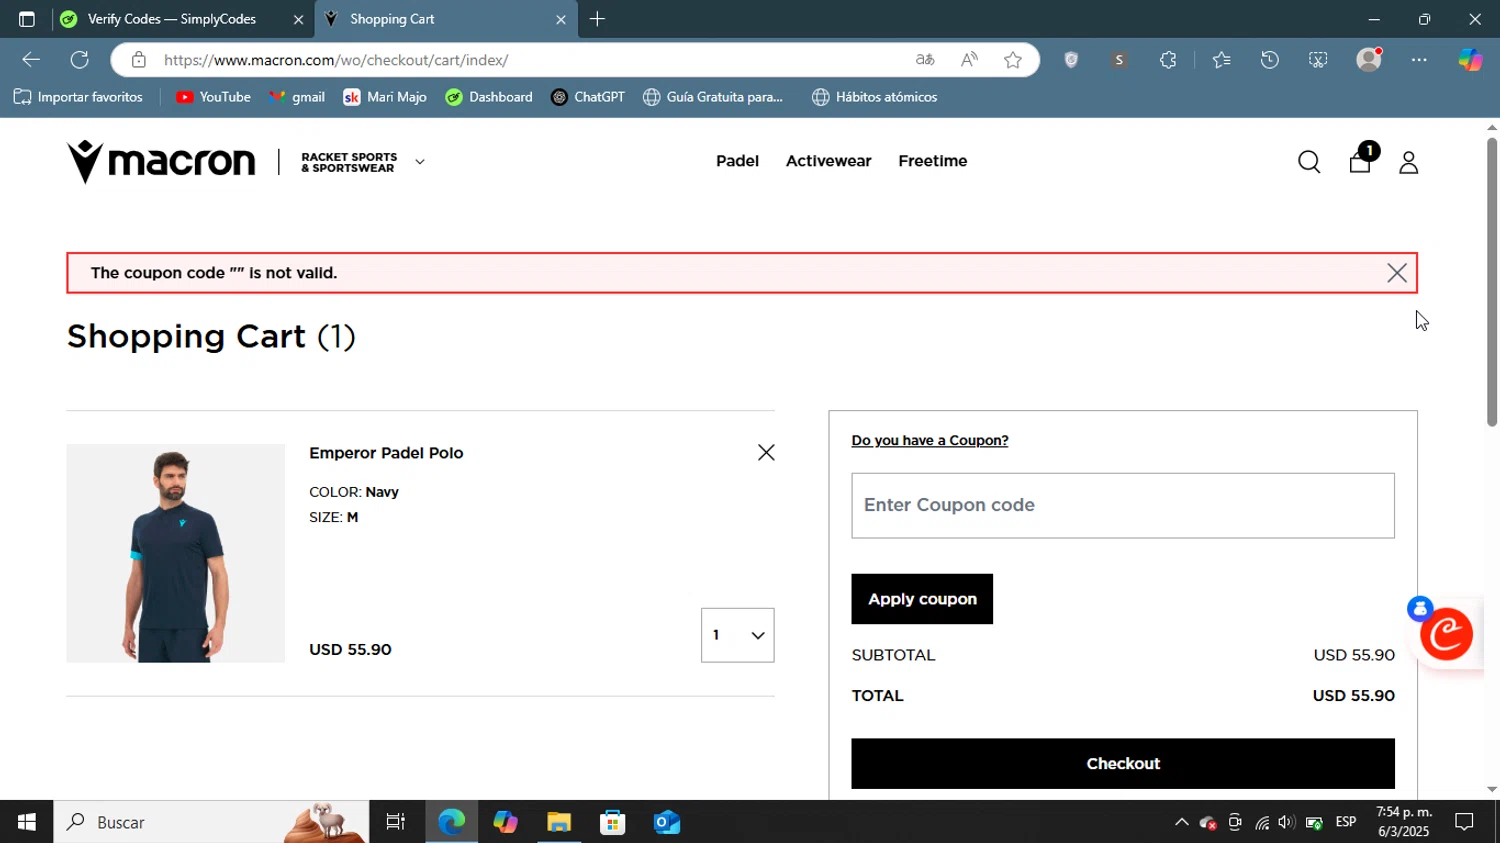Open the Copilot sidebar icon
Viewport: 1500px width, 843px height.
coord(1469,60)
